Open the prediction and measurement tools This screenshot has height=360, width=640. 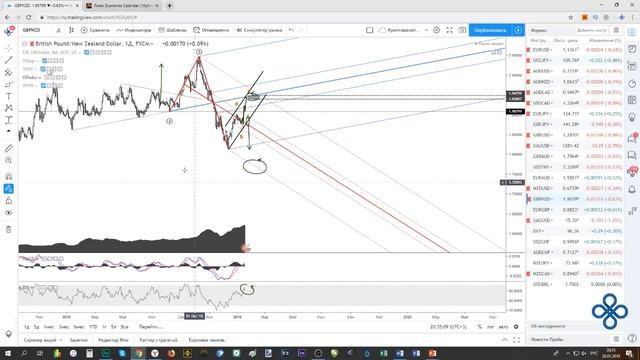coord(8,120)
